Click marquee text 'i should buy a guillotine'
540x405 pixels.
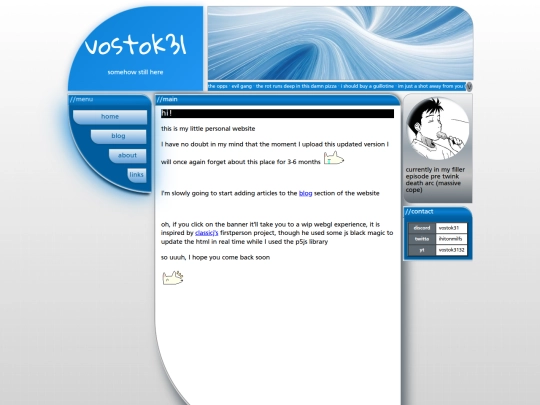367,86
